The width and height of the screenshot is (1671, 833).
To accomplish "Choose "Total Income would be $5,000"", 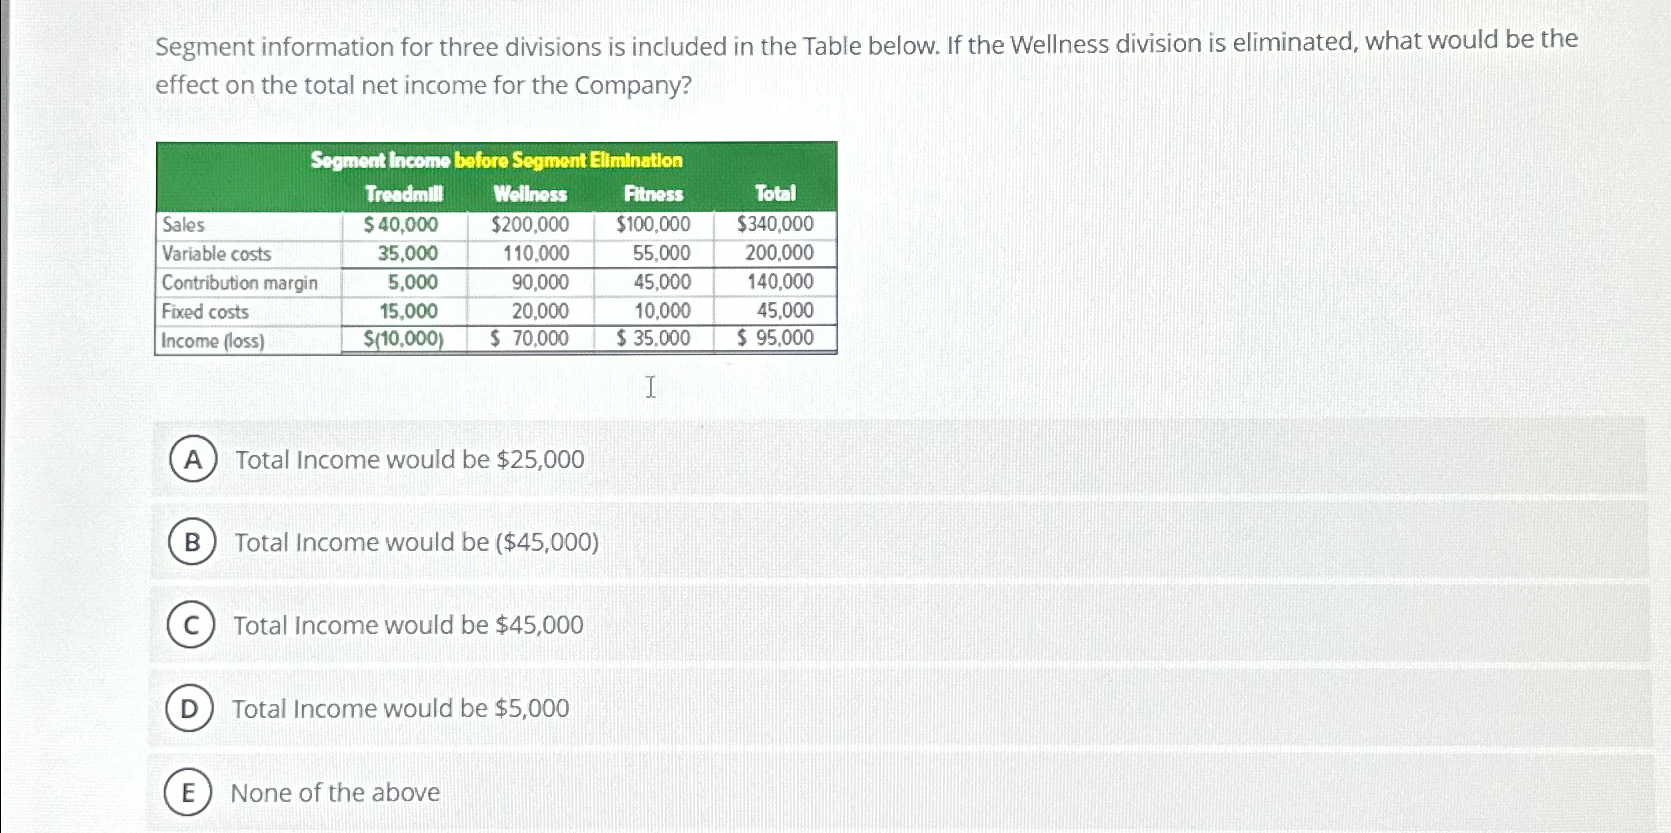I will click(401, 709).
